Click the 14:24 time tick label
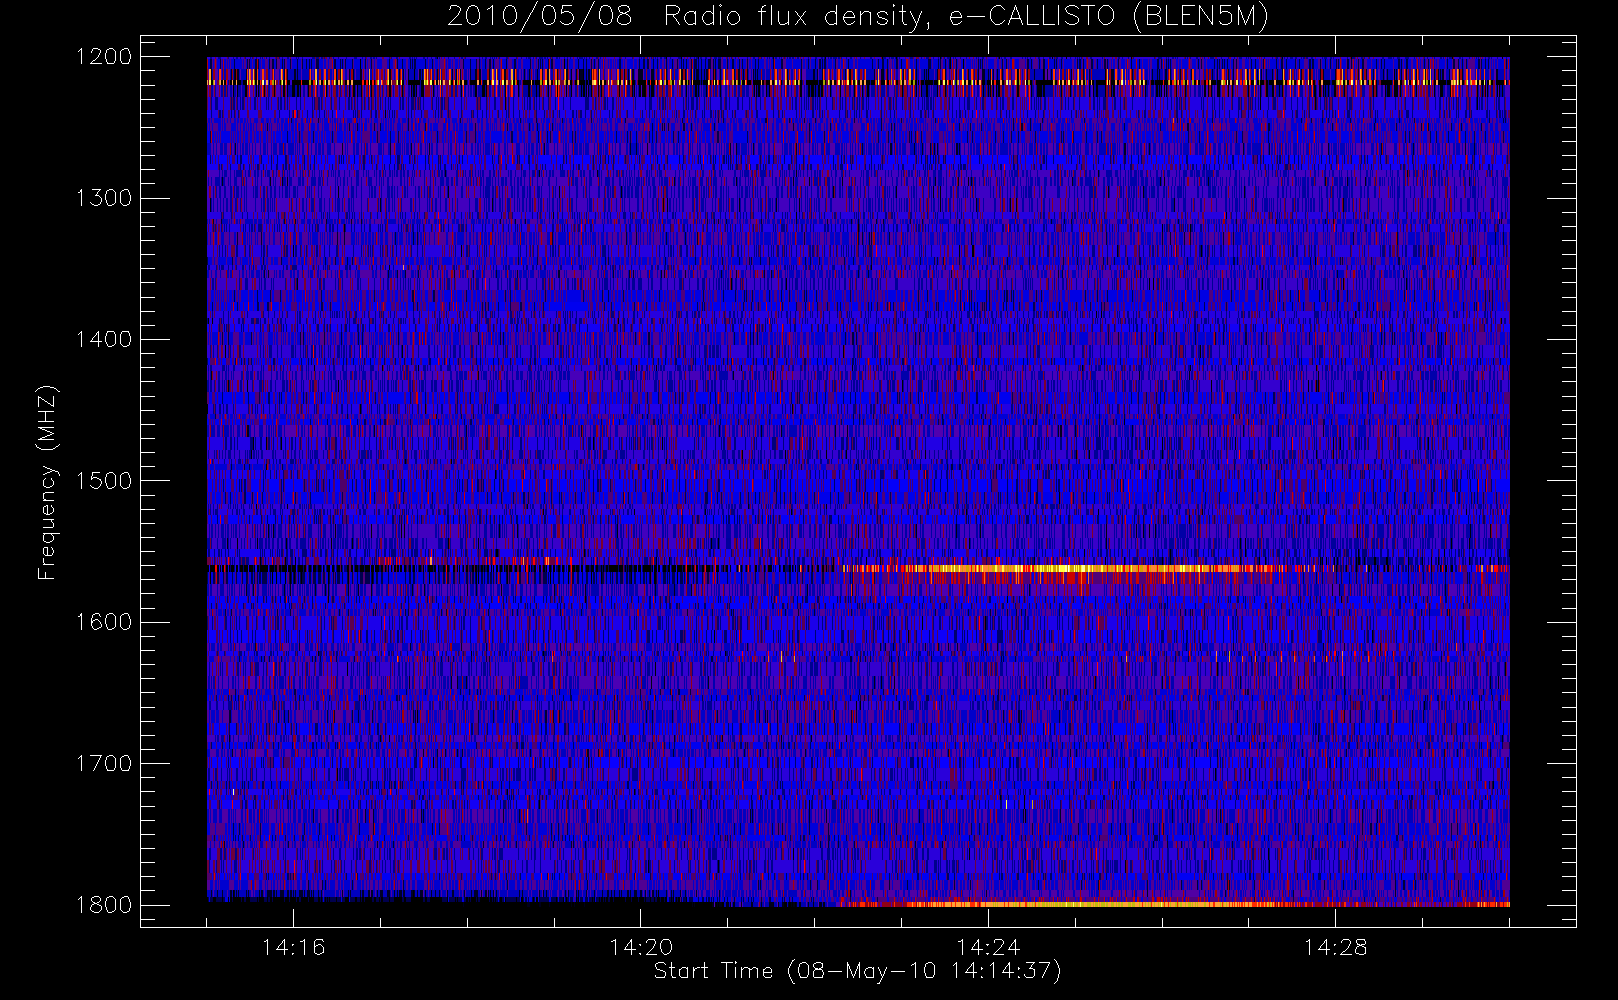The height and width of the screenshot is (1000, 1618). [x=988, y=947]
